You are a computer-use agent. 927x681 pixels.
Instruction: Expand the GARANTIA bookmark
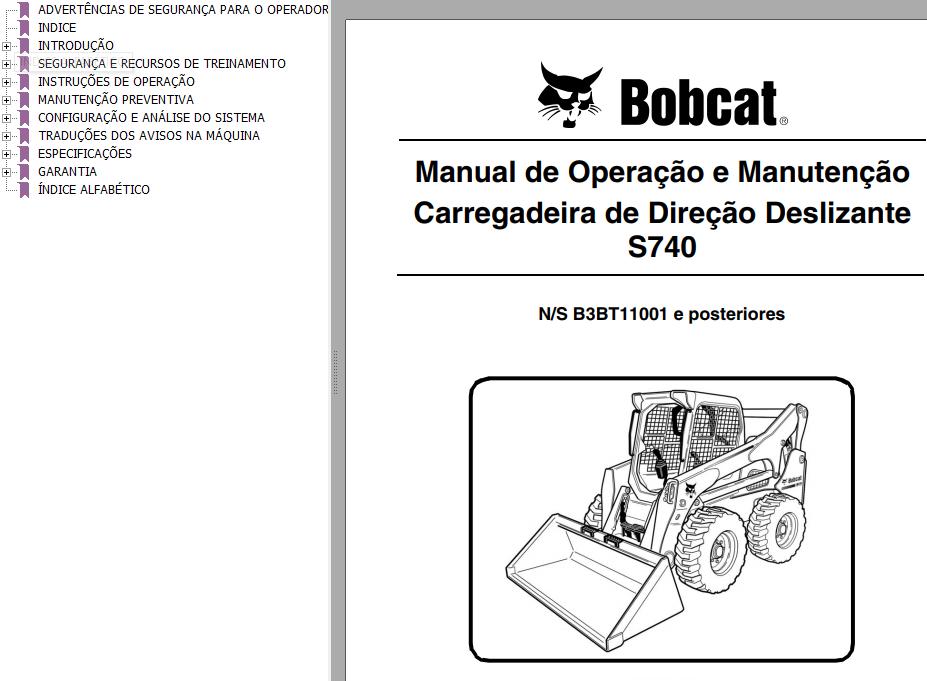tap(6, 172)
